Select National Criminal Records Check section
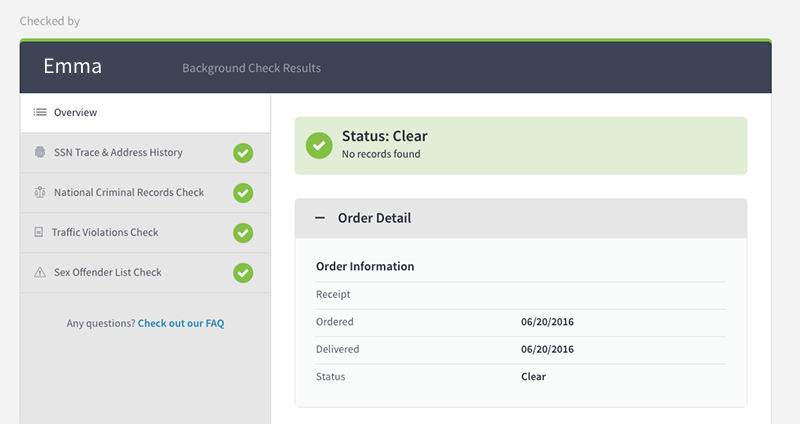The image size is (800, 424). coord(145,193)
